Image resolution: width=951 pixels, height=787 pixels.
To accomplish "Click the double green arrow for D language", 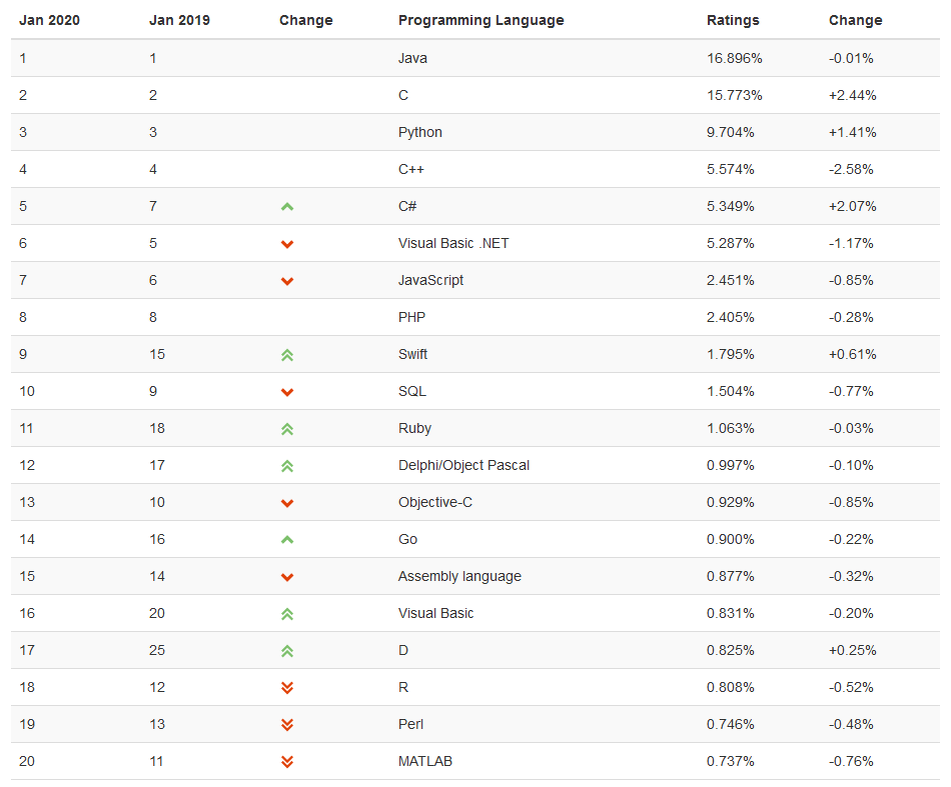I will [x=287, y=651].
